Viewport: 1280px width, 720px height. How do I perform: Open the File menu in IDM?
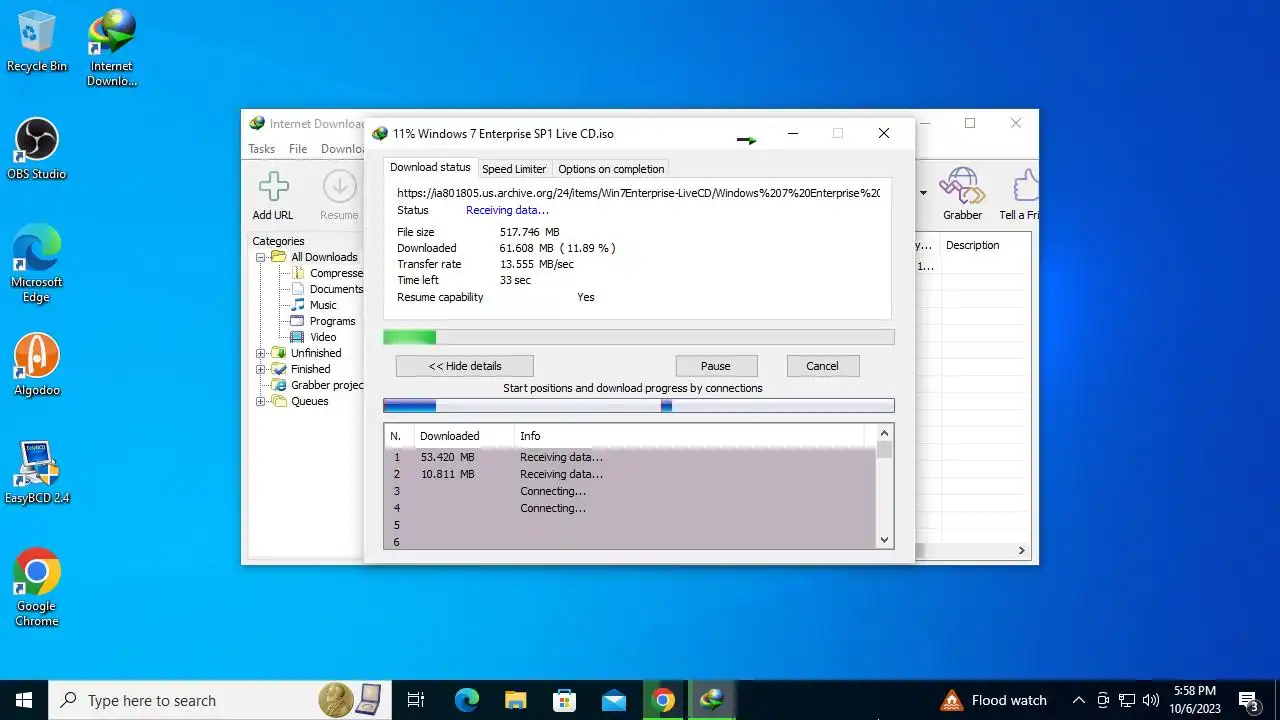pos(298,149)
